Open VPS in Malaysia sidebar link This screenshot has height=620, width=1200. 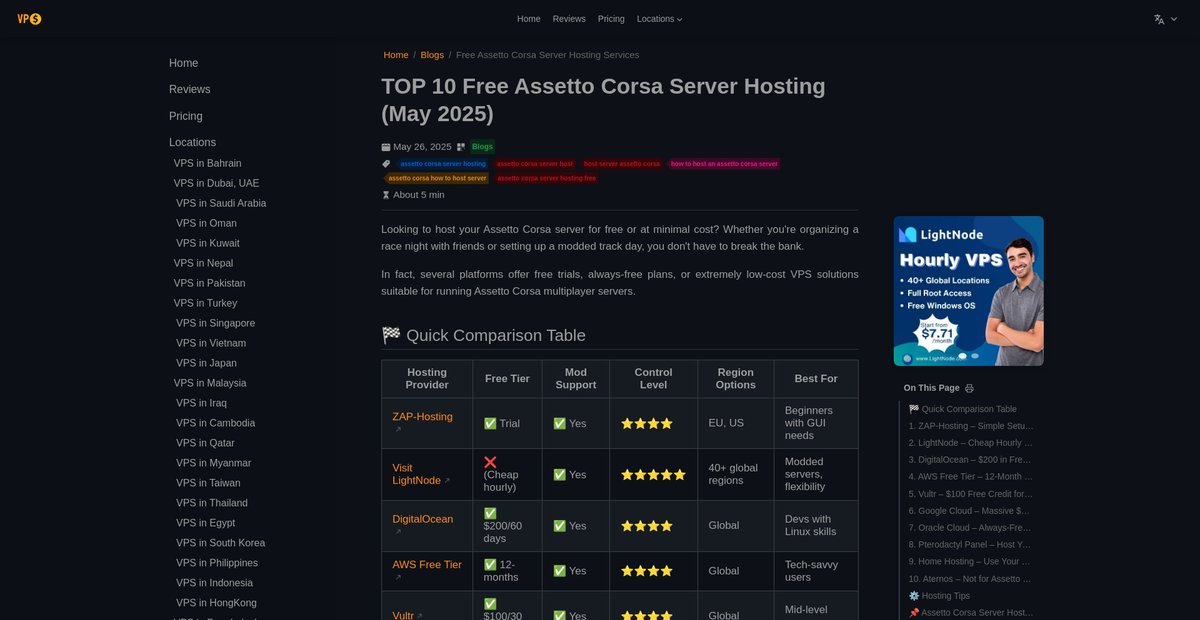pos(210,383)
